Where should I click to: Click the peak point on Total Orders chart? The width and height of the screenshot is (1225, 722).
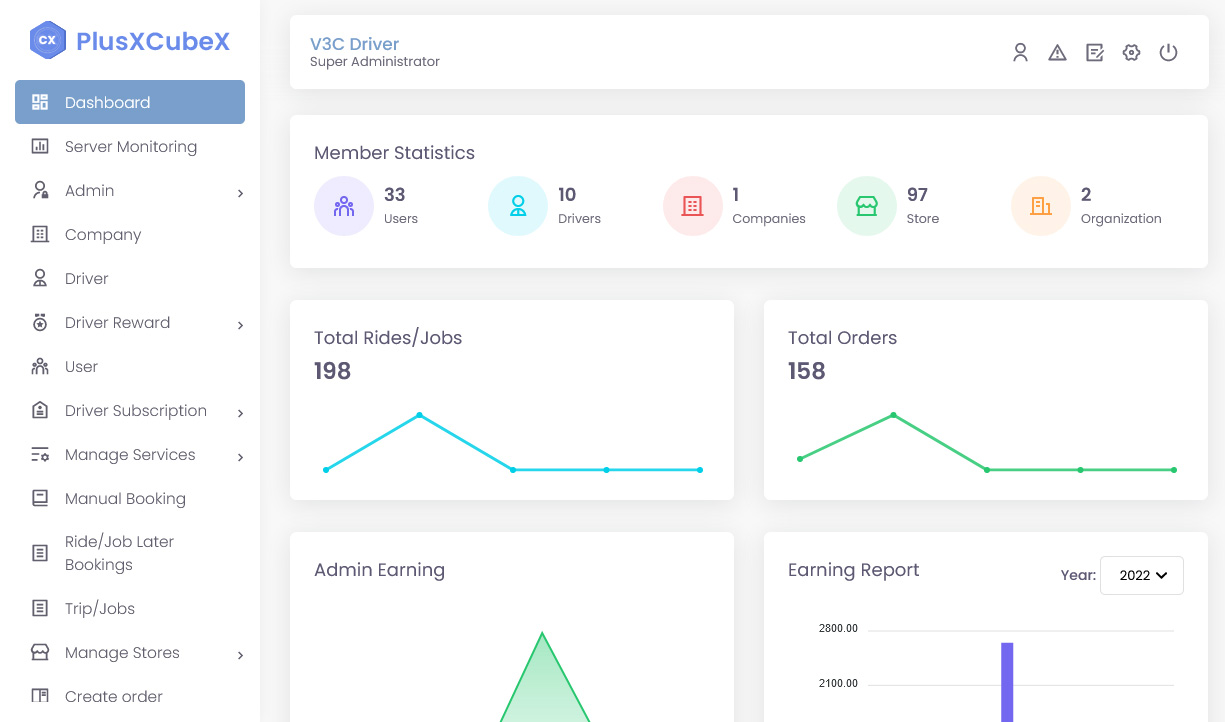tap(893, 415)
